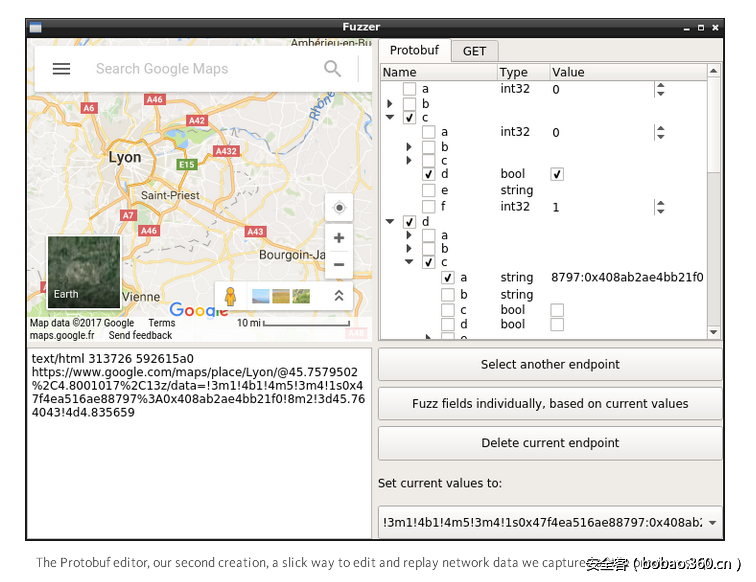This screenshot has height=582, width=756.
Task: Collapse the checked c tree node
Action: (390, 118)
